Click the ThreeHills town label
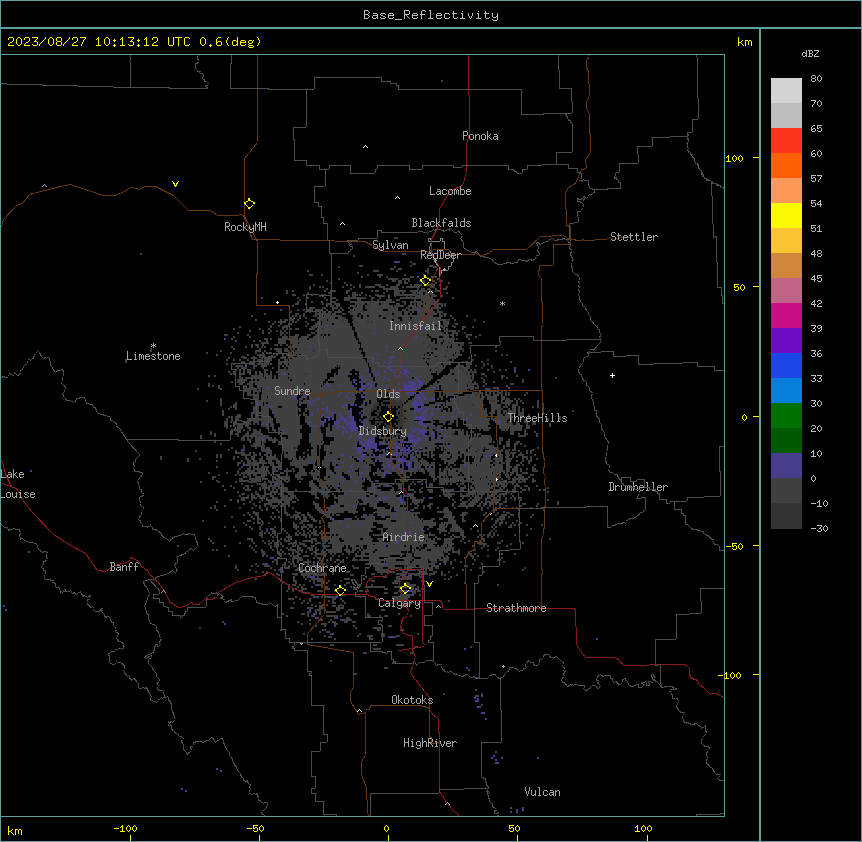The width and height of the screenshot is (862, 842). 537,418
